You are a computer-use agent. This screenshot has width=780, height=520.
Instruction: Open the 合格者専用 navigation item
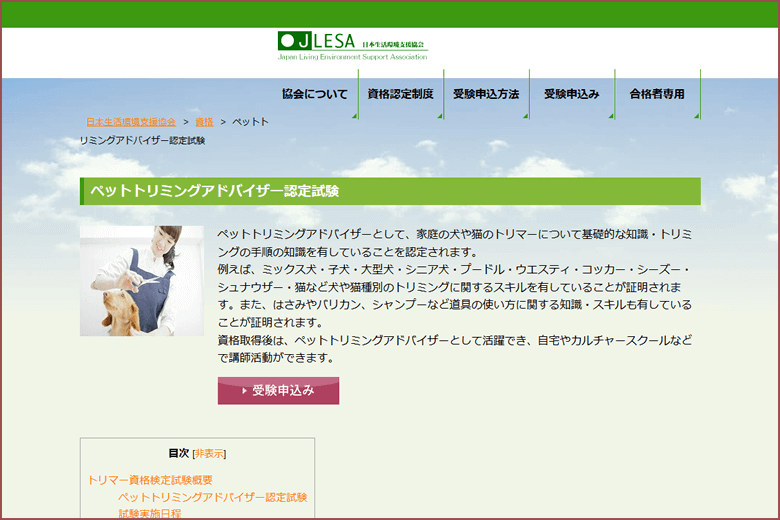657,94
